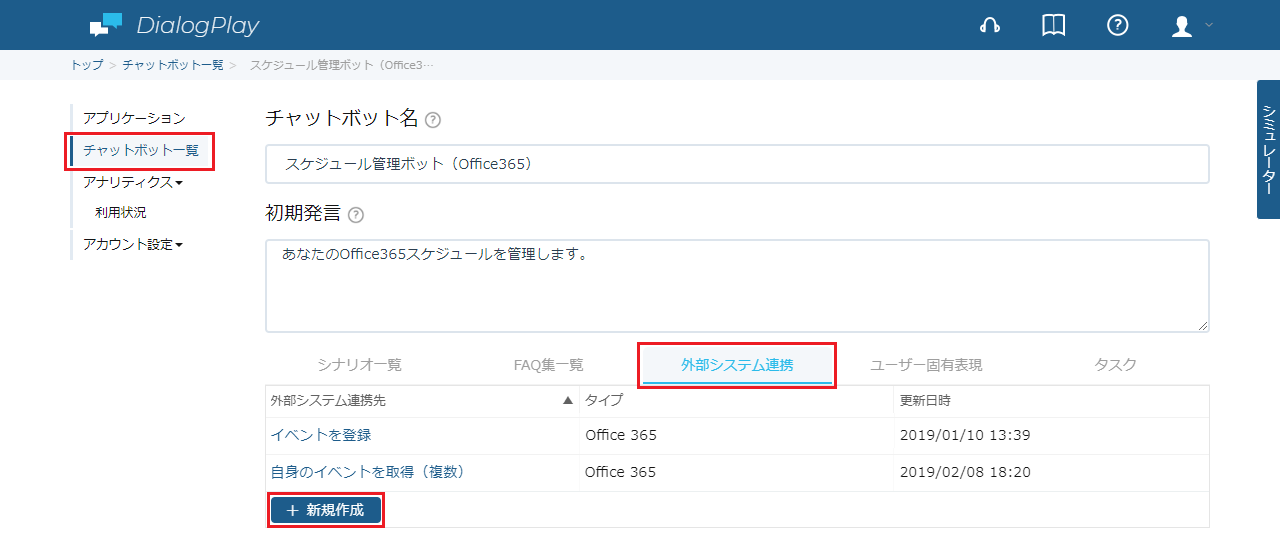This screenshot has width=1280, height=550.
Task: Click date 2019/02/08 18:20
Action: pyautogui.click(x=965, y=473)
